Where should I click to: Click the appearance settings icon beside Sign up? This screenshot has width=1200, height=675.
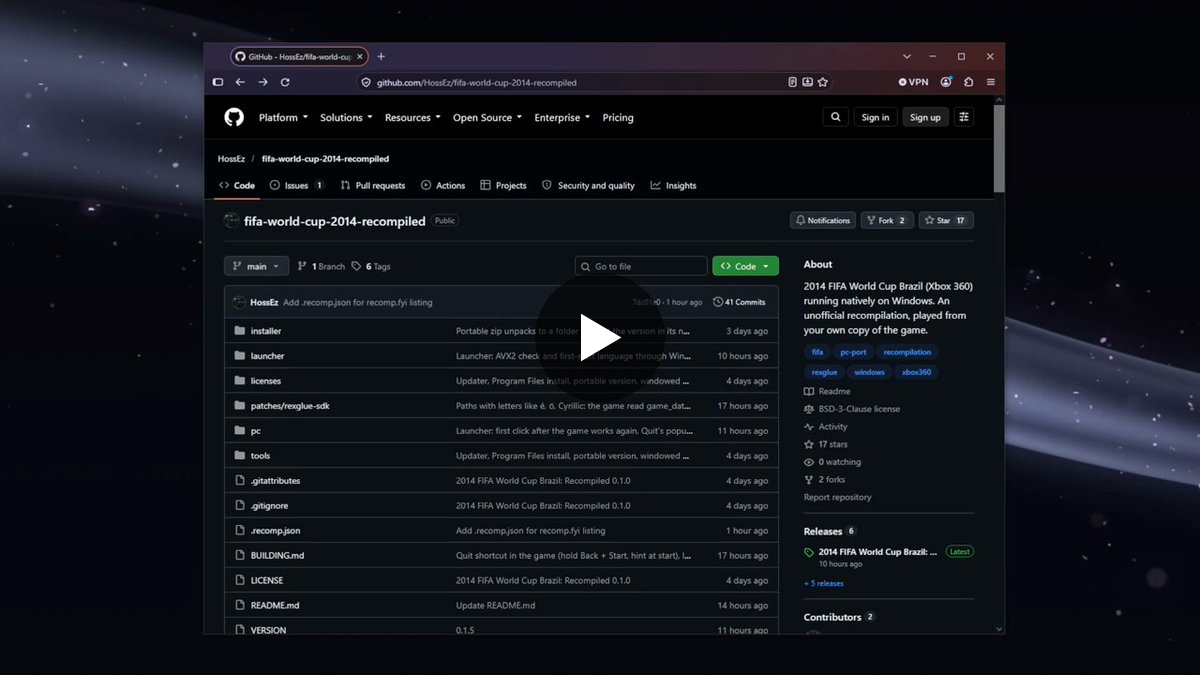964,117
